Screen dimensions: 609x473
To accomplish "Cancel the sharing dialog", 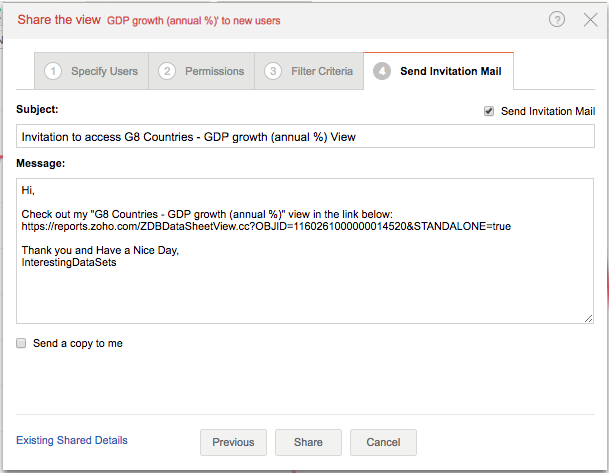I will point(383,442).
